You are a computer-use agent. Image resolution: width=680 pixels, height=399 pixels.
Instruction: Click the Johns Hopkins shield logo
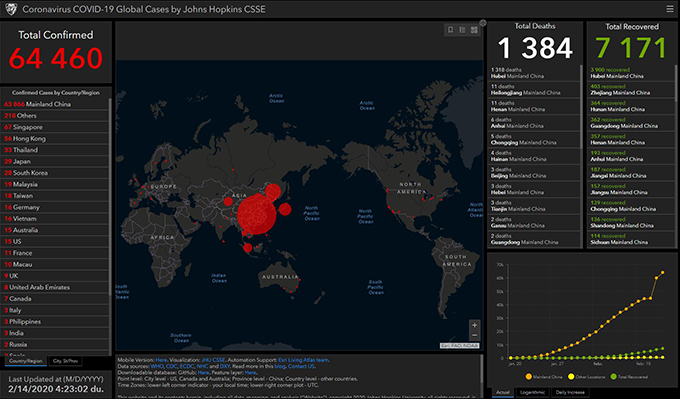pyautogui.click(x=10, y=9)
